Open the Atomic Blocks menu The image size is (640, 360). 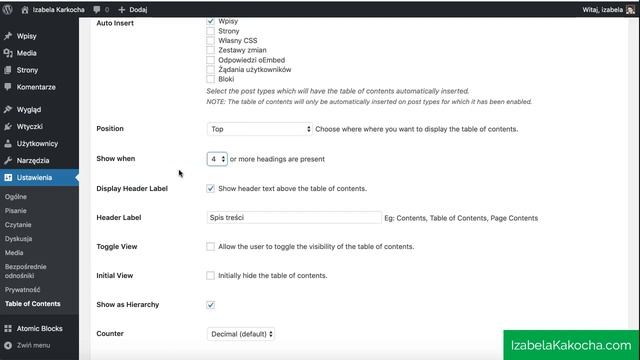pos(40,329)
